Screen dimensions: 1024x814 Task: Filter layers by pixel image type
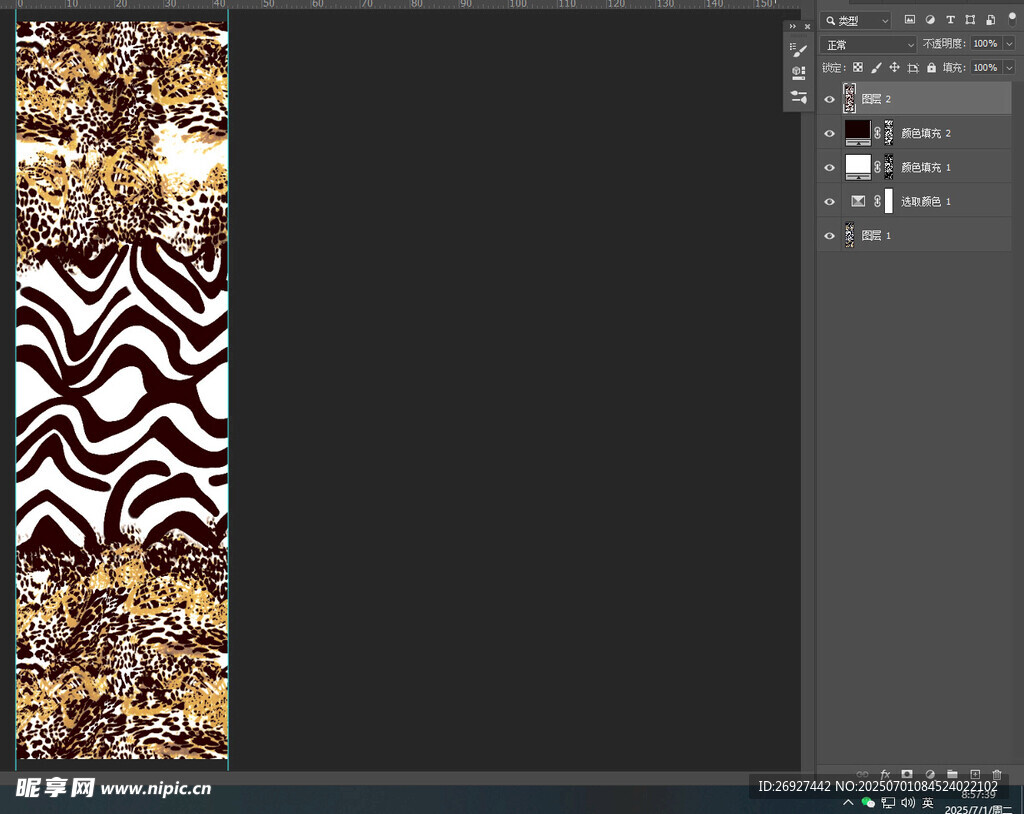pyautogui.click(x=910, y=20)
